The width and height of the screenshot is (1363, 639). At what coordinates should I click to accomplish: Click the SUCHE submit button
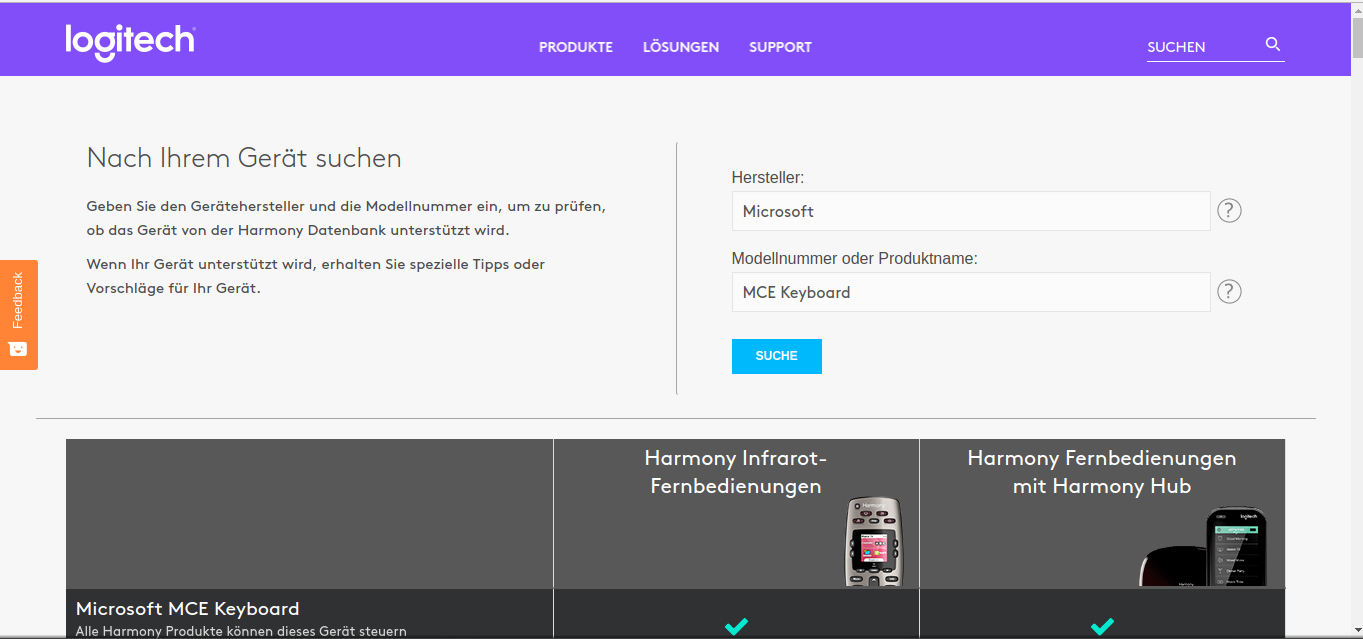[x=777, y=356]
